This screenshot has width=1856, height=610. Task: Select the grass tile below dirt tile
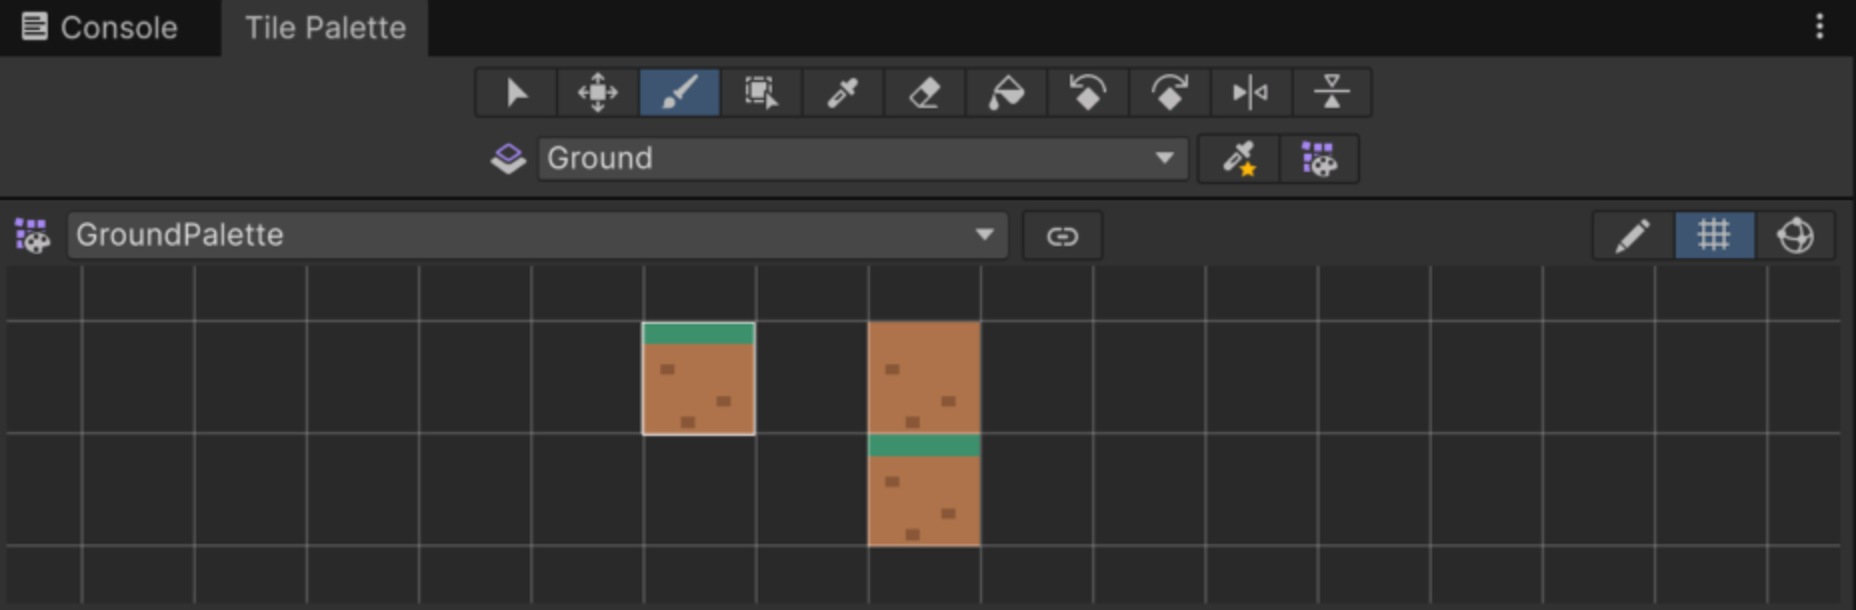point(924,490)
